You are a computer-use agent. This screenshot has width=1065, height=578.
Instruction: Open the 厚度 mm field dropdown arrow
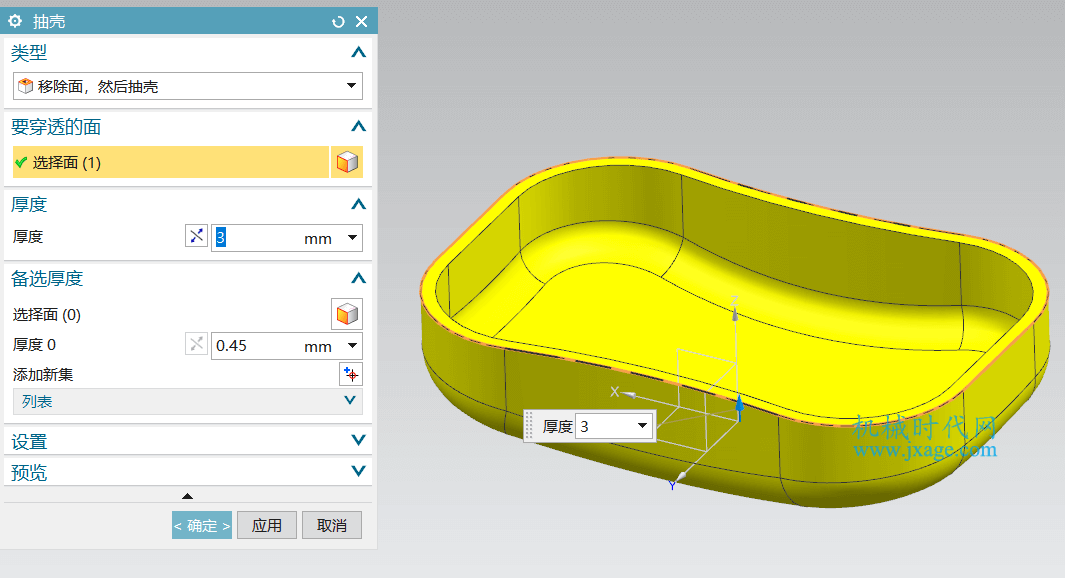[x=353, y=238]
